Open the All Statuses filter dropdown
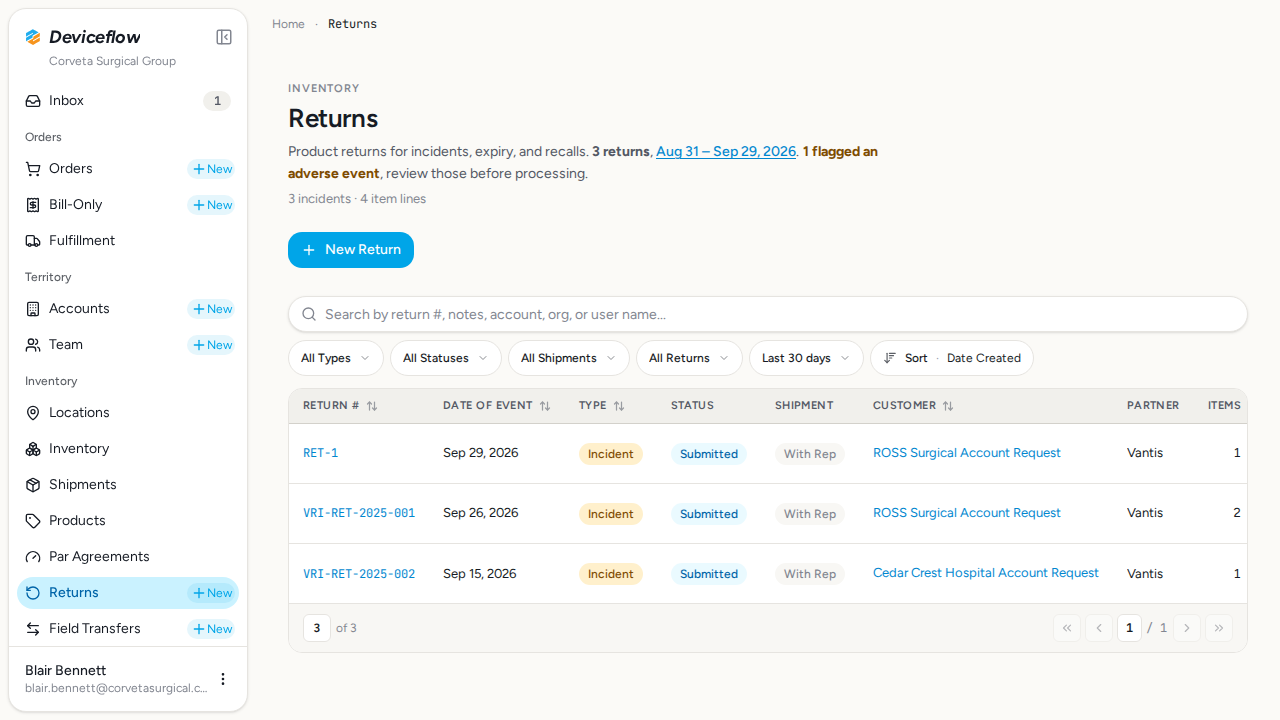 click(x=446, y=358)
